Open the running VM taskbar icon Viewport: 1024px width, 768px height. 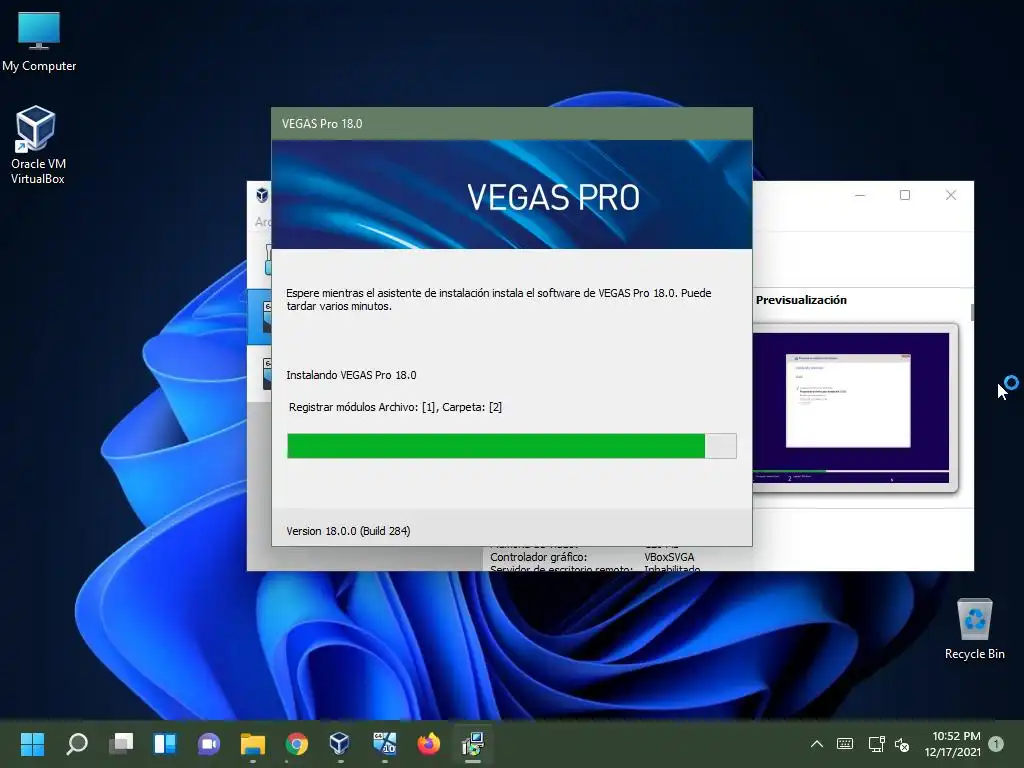click(385, 744)
